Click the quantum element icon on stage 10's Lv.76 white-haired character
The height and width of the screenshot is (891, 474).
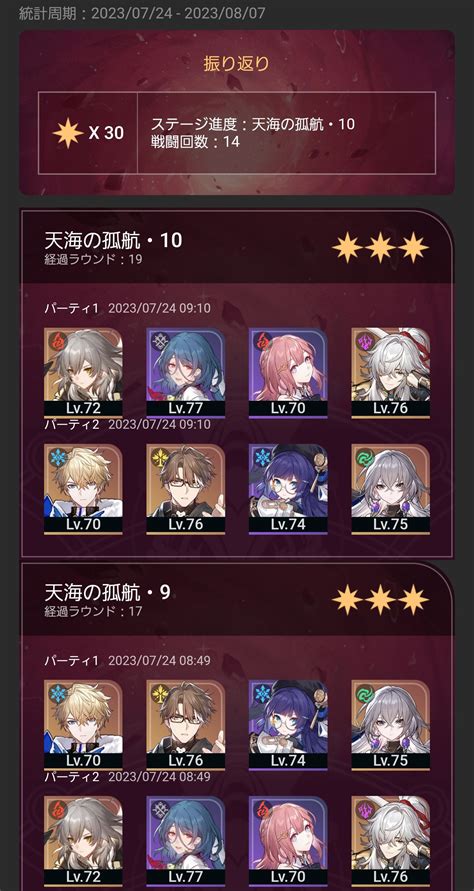pyautogui.click(x=364, y=340)
